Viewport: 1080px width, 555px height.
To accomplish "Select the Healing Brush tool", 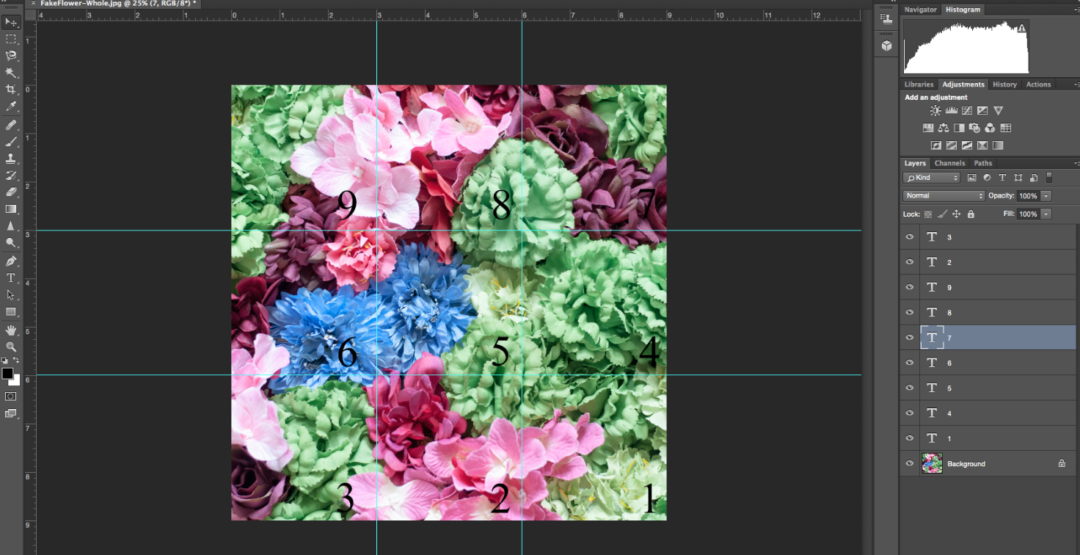I will click(11, 125).
